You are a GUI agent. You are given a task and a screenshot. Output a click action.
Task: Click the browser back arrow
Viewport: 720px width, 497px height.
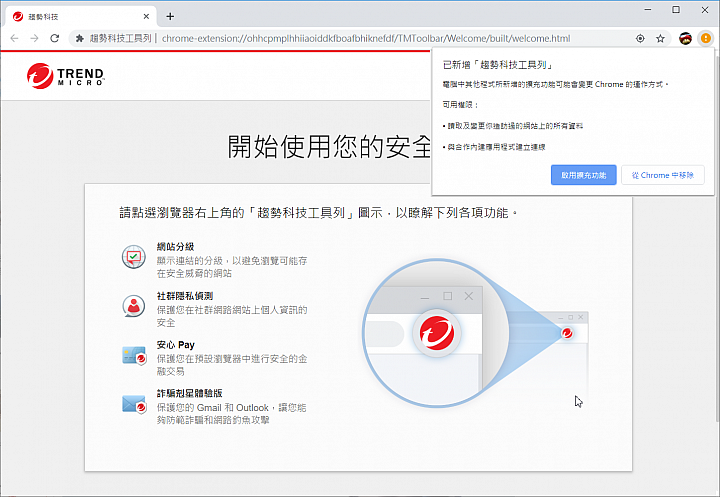tap(14, 38)
